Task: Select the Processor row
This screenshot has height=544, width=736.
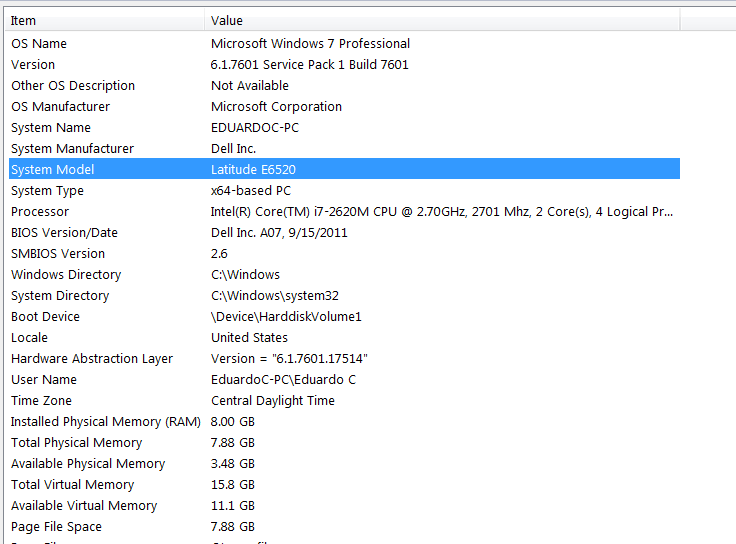Action: (x=40, y=212)
